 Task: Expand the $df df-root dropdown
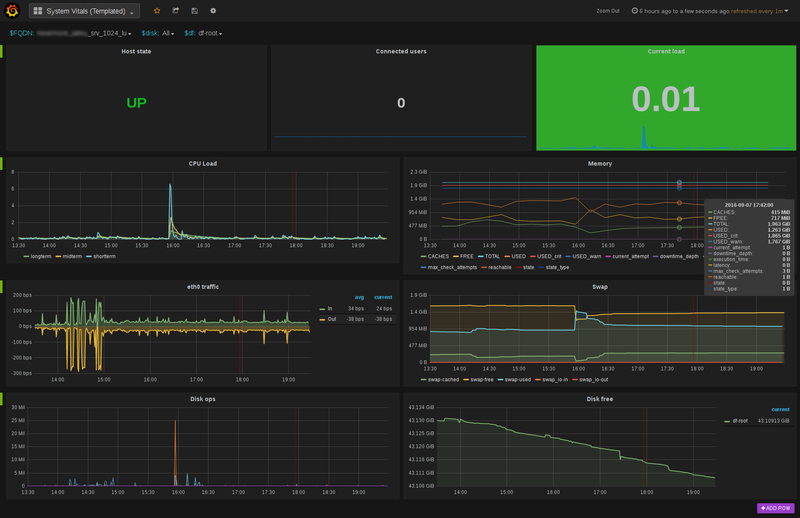coord(210,33)
